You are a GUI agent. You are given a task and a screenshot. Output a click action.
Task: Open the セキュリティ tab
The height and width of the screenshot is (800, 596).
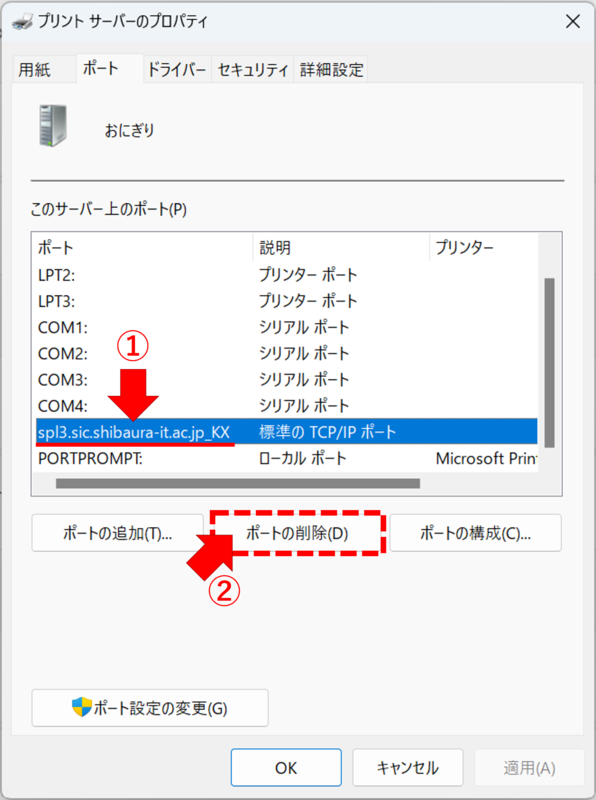[x=253, y=69]
